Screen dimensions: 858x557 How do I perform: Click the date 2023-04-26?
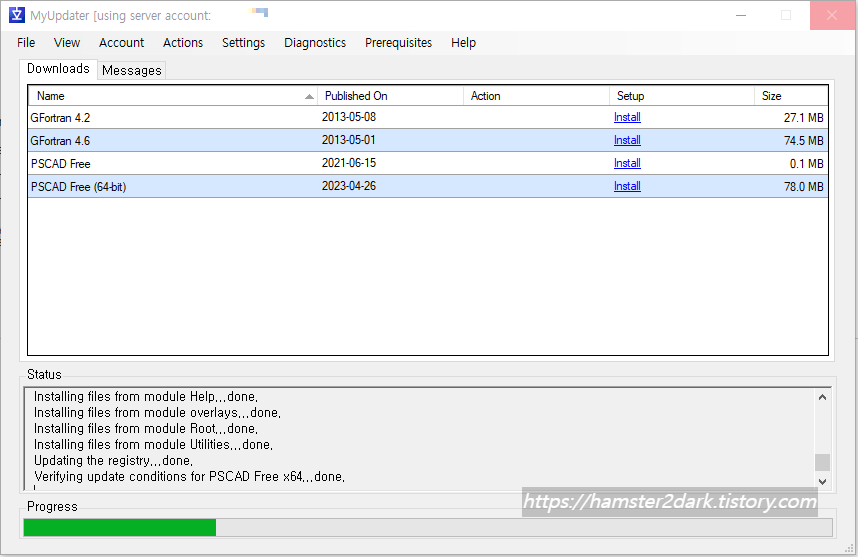point(349,185)
